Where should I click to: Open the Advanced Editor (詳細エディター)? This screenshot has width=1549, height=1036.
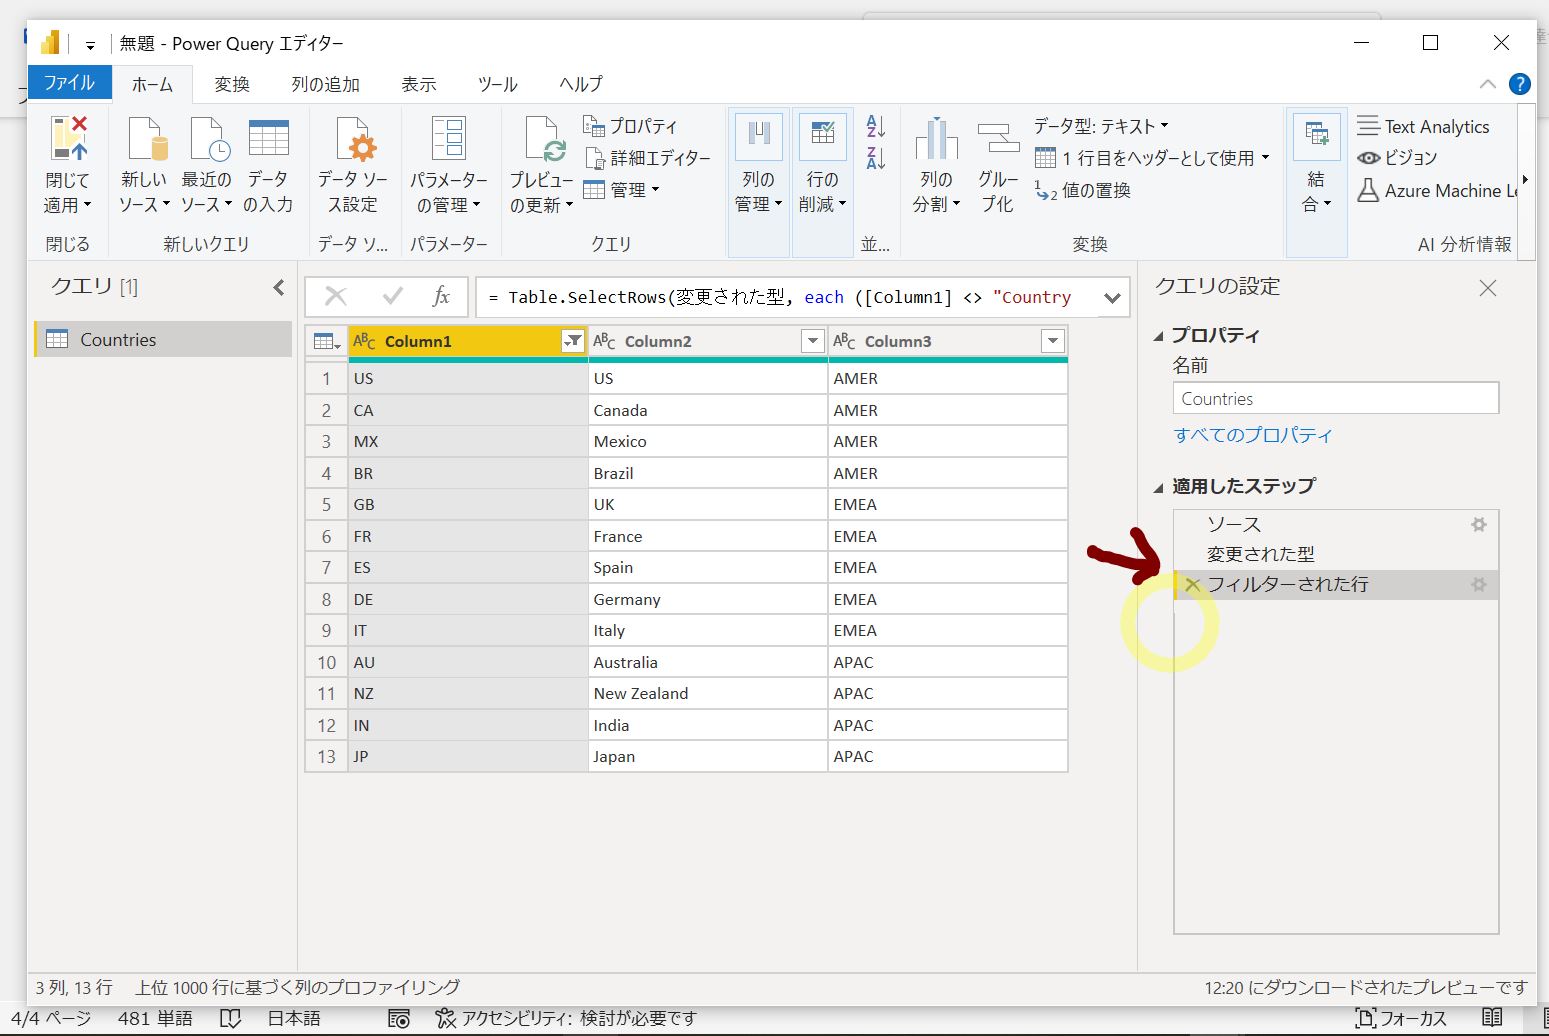647,158
